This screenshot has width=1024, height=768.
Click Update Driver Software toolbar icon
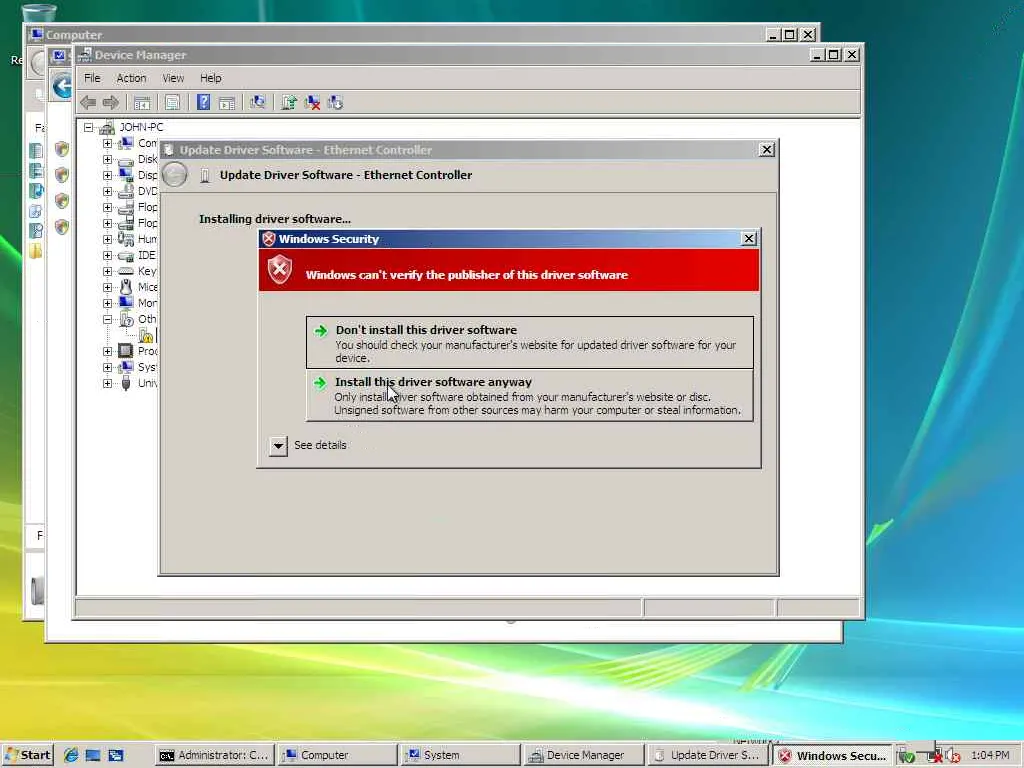point(289,103)
